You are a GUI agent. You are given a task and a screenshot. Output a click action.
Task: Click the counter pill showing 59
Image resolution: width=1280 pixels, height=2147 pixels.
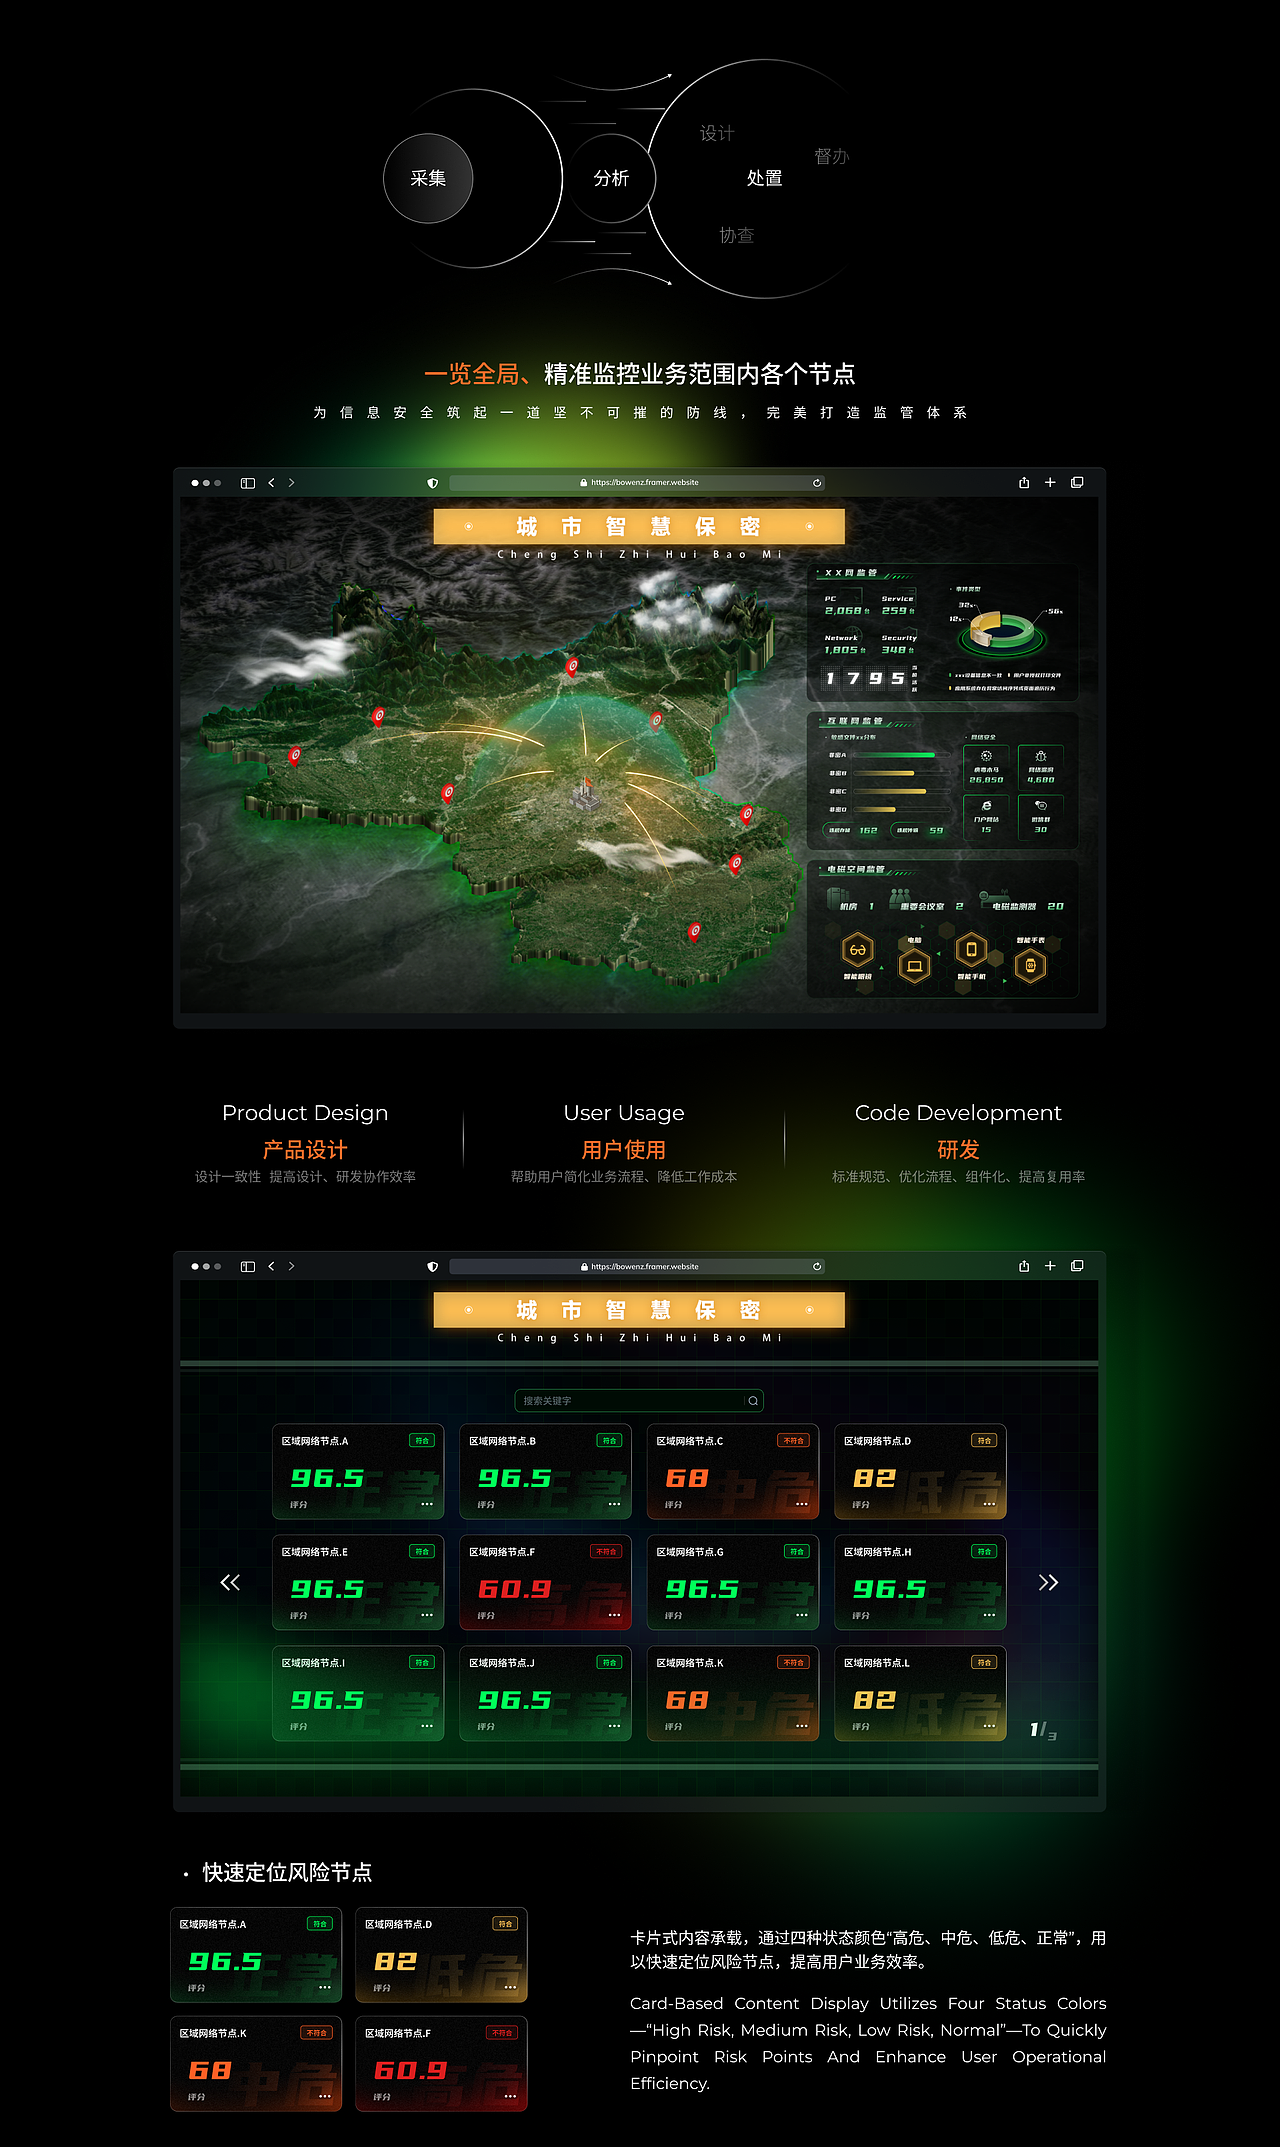point(920,830)
